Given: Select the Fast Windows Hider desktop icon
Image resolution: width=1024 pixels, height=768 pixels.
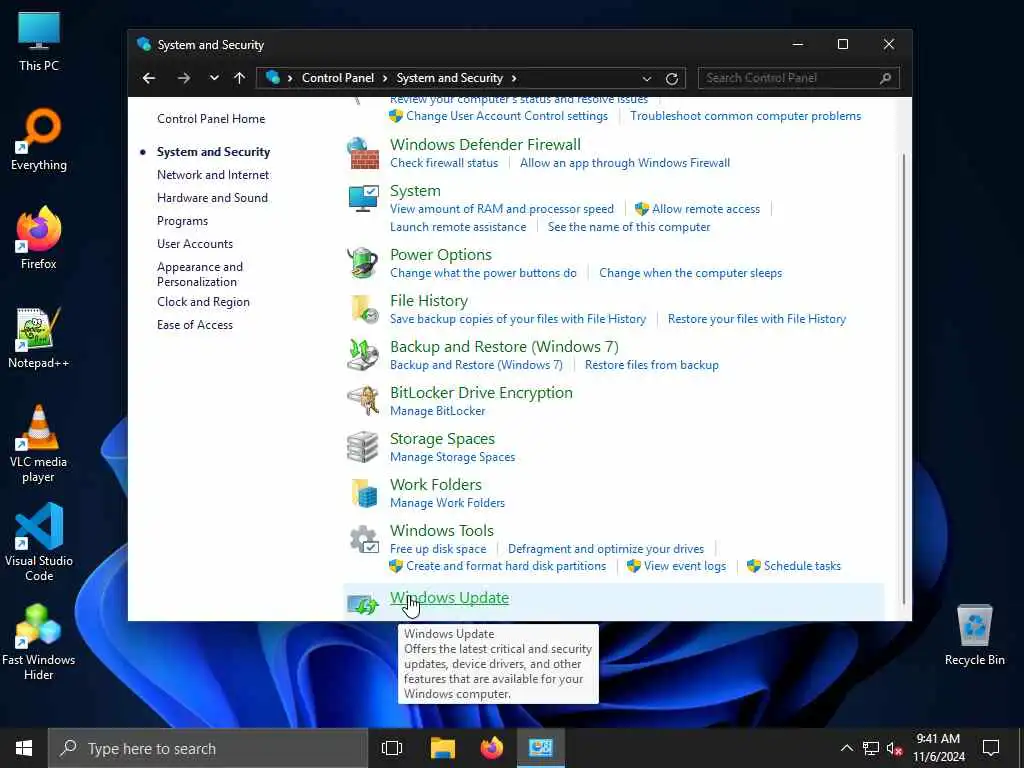Looking at the screenshot, I should [39, 642].
